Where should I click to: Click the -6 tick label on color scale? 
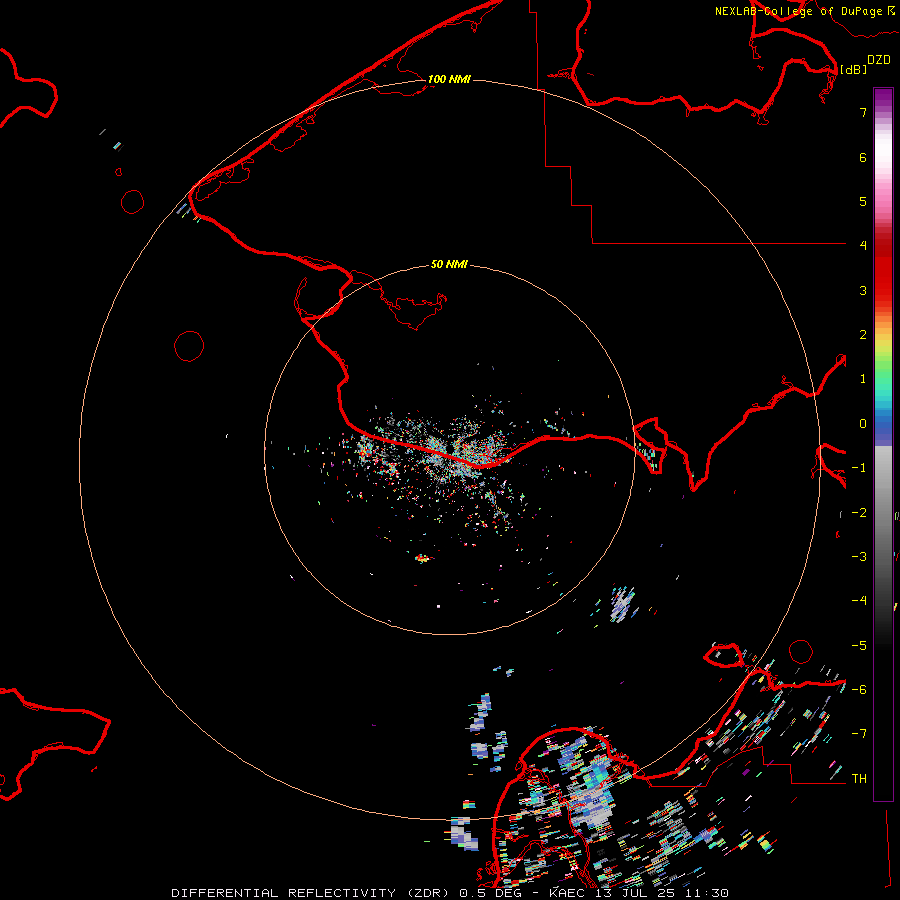tap(859, 690)
